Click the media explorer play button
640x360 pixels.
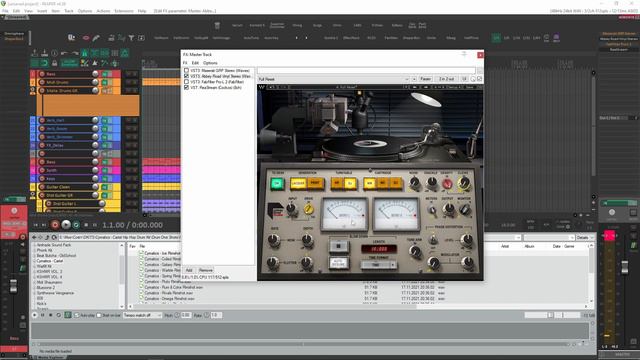pyautogui.click(x=34, y=315)
